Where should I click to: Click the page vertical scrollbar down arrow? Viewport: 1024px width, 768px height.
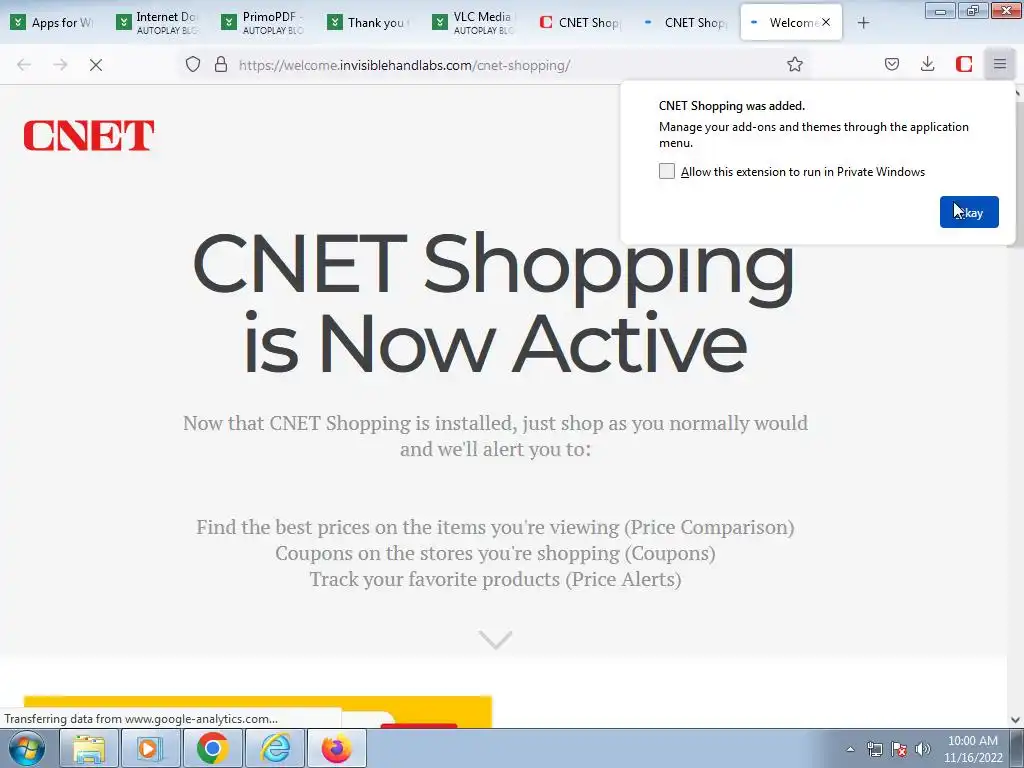(x=1015, y=720)
